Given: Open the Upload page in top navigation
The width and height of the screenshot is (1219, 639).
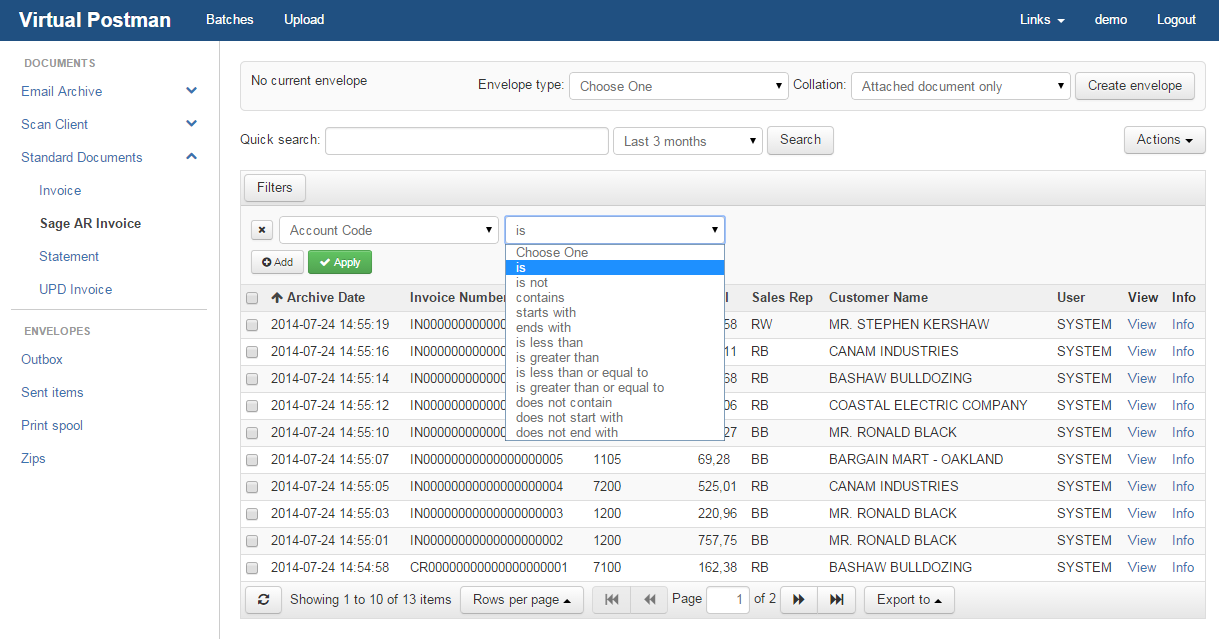Looking at the screenshot, I should pos(304,20).
